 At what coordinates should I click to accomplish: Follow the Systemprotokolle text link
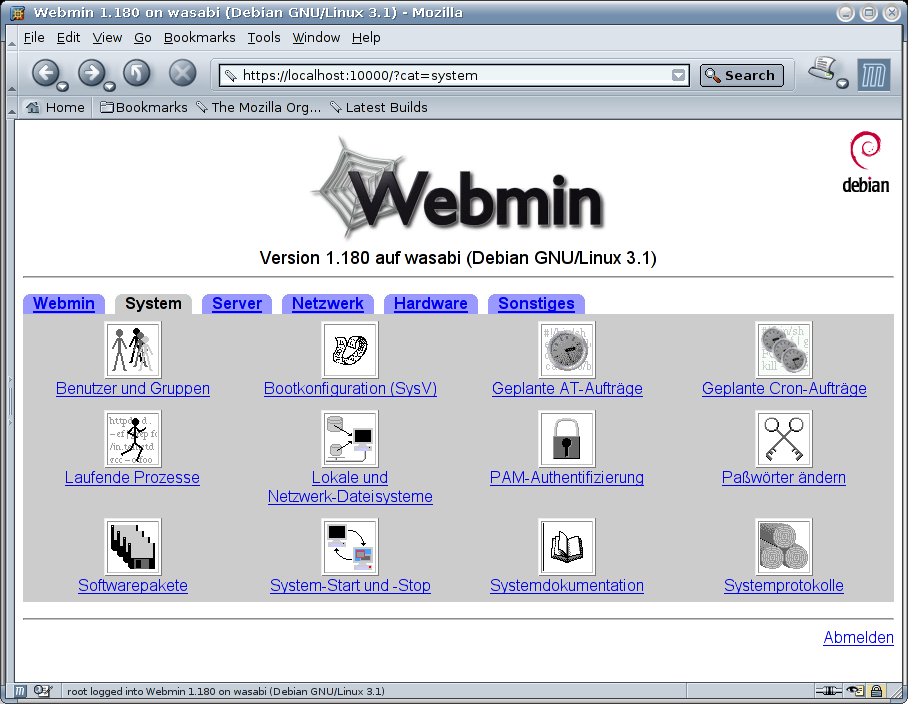click(x=783, y=585)
